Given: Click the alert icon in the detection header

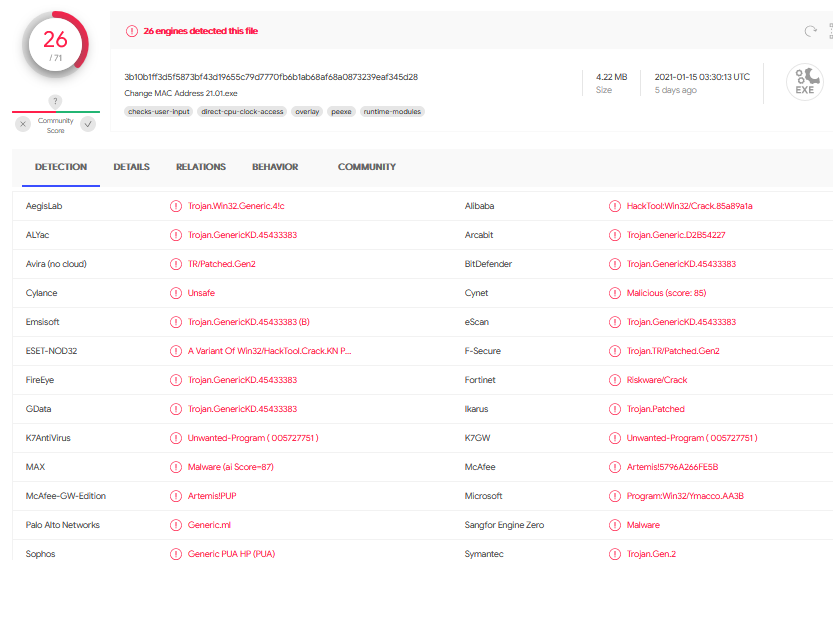Looking at the screenshot, I should pyautogui.click(x=132, y=31).
